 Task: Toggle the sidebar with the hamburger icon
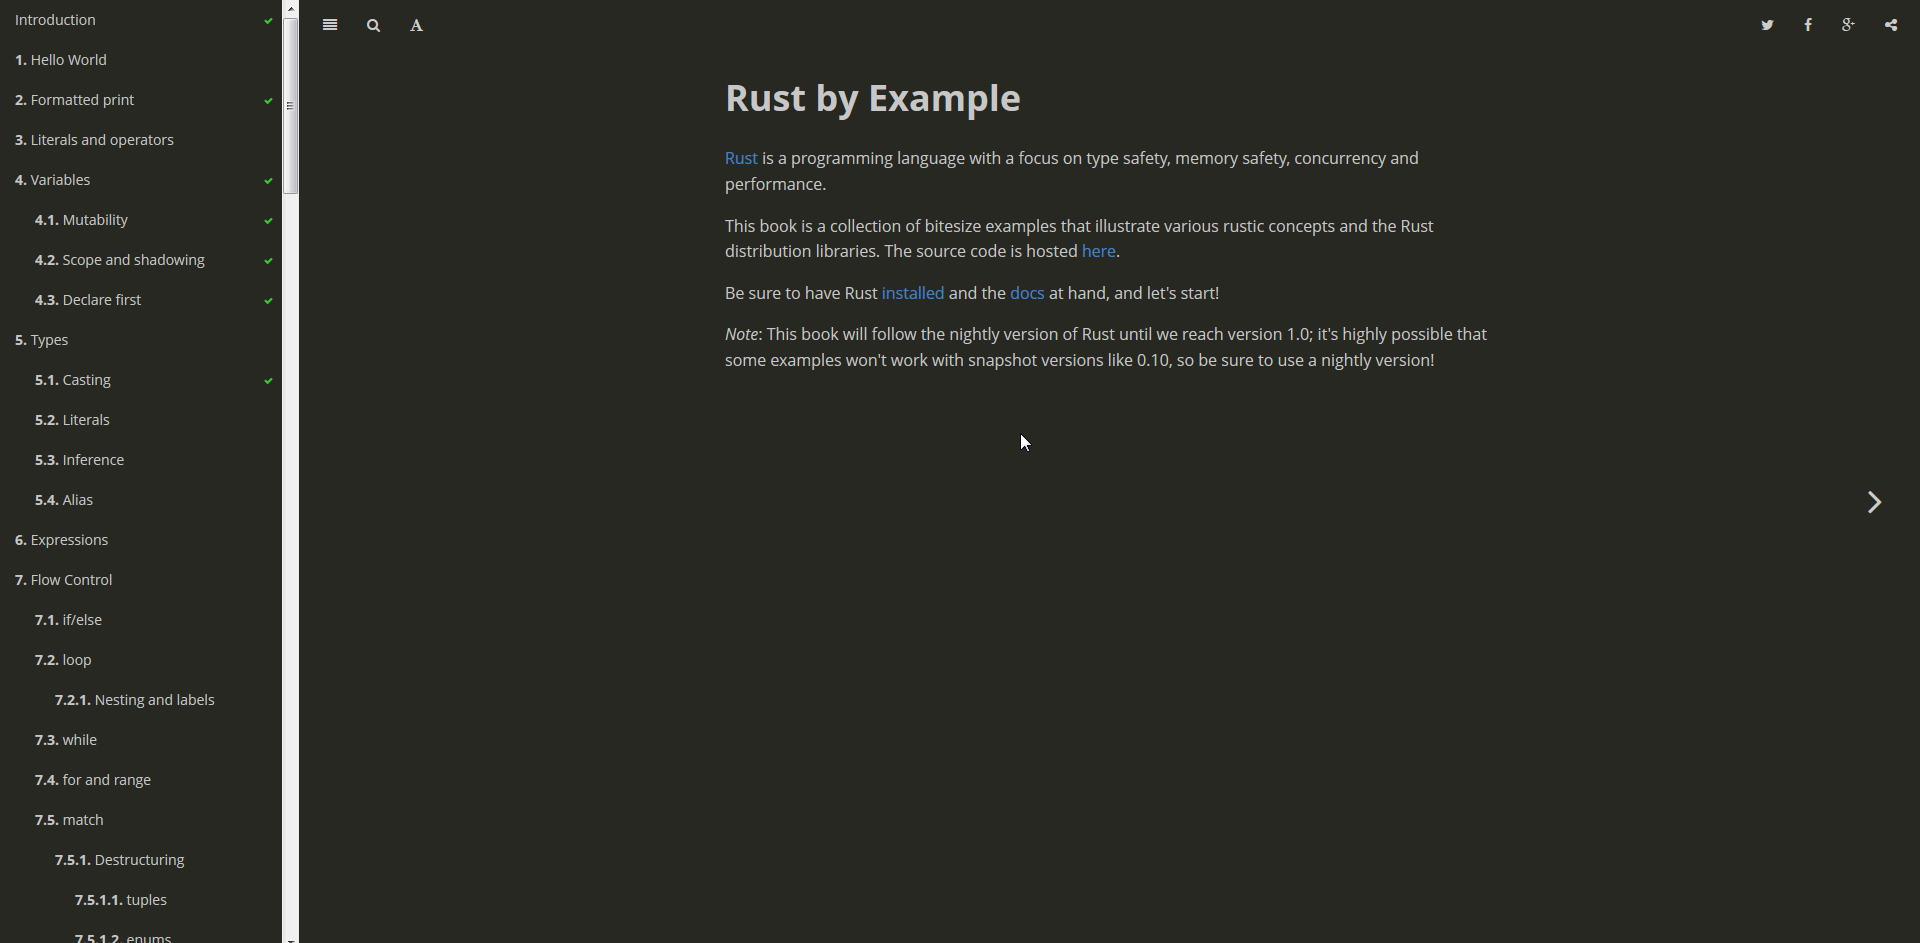(330, 26)
